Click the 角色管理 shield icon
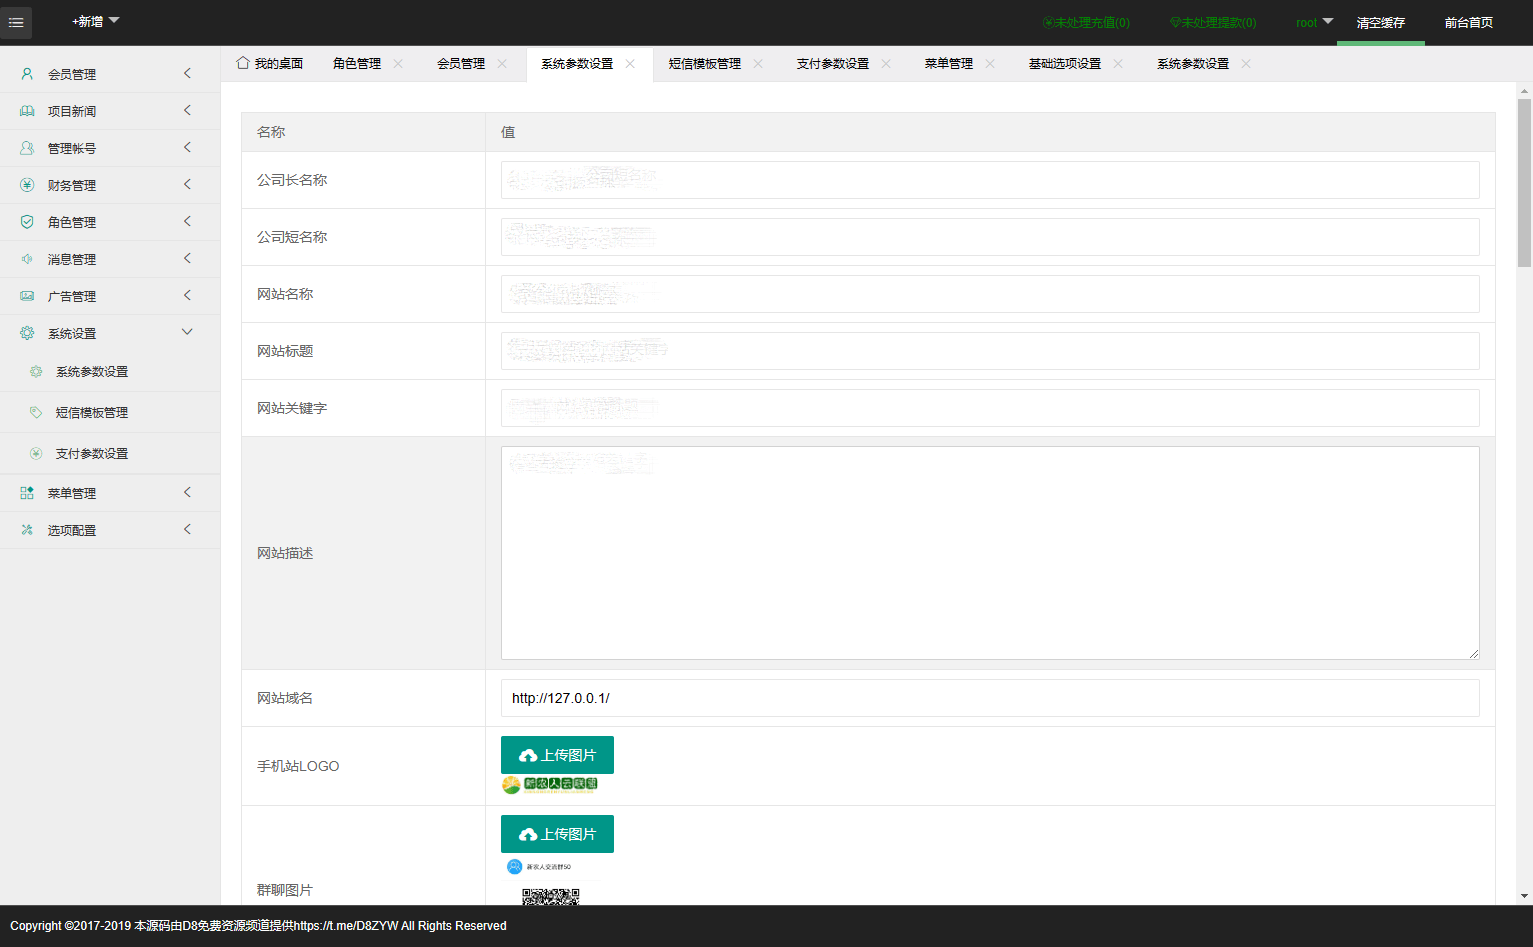Screen dimensions: 1533x947 tap(27, 222)
